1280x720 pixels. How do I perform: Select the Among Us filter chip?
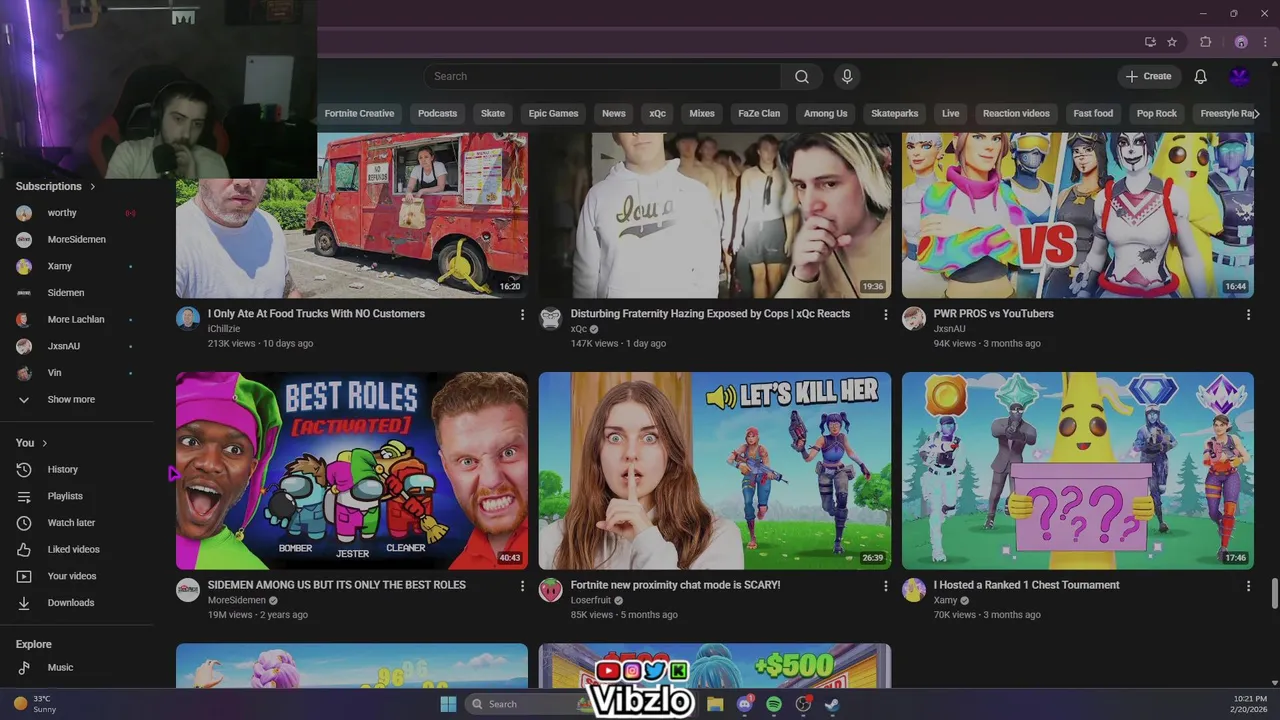825,113
